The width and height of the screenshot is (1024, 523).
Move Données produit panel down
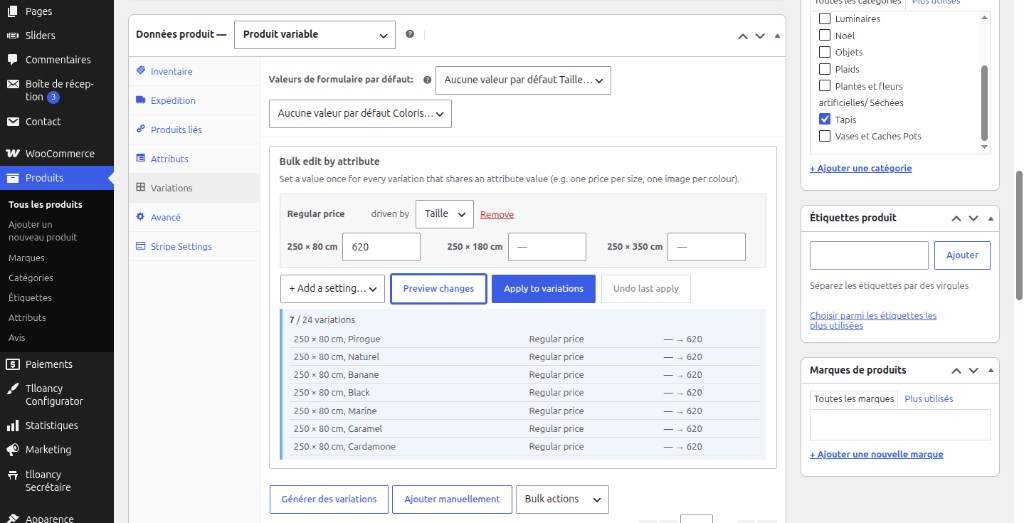[x=760, y=36]
